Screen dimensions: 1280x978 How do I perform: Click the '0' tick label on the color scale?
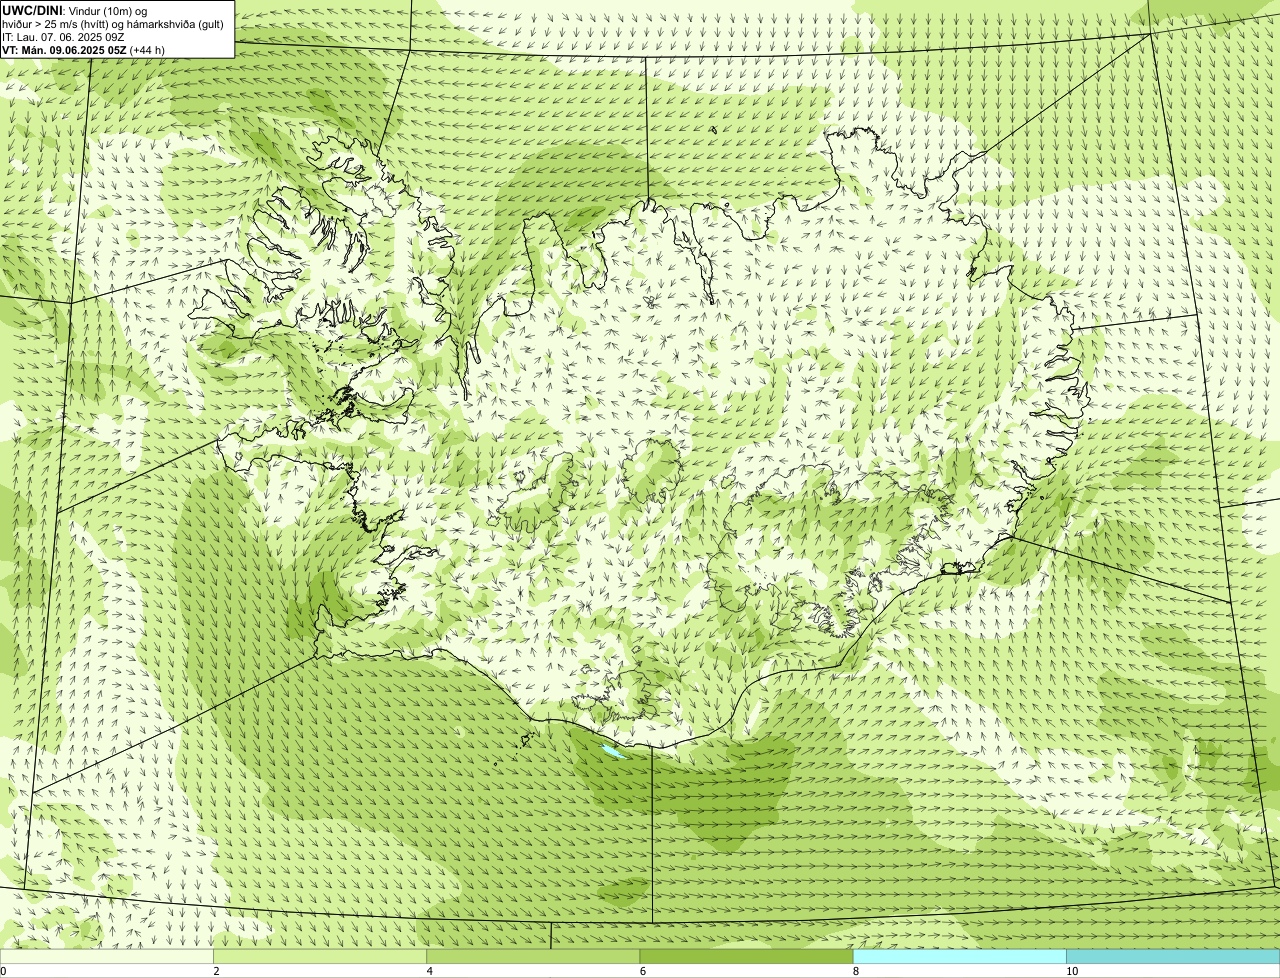(x=3, y=971)
